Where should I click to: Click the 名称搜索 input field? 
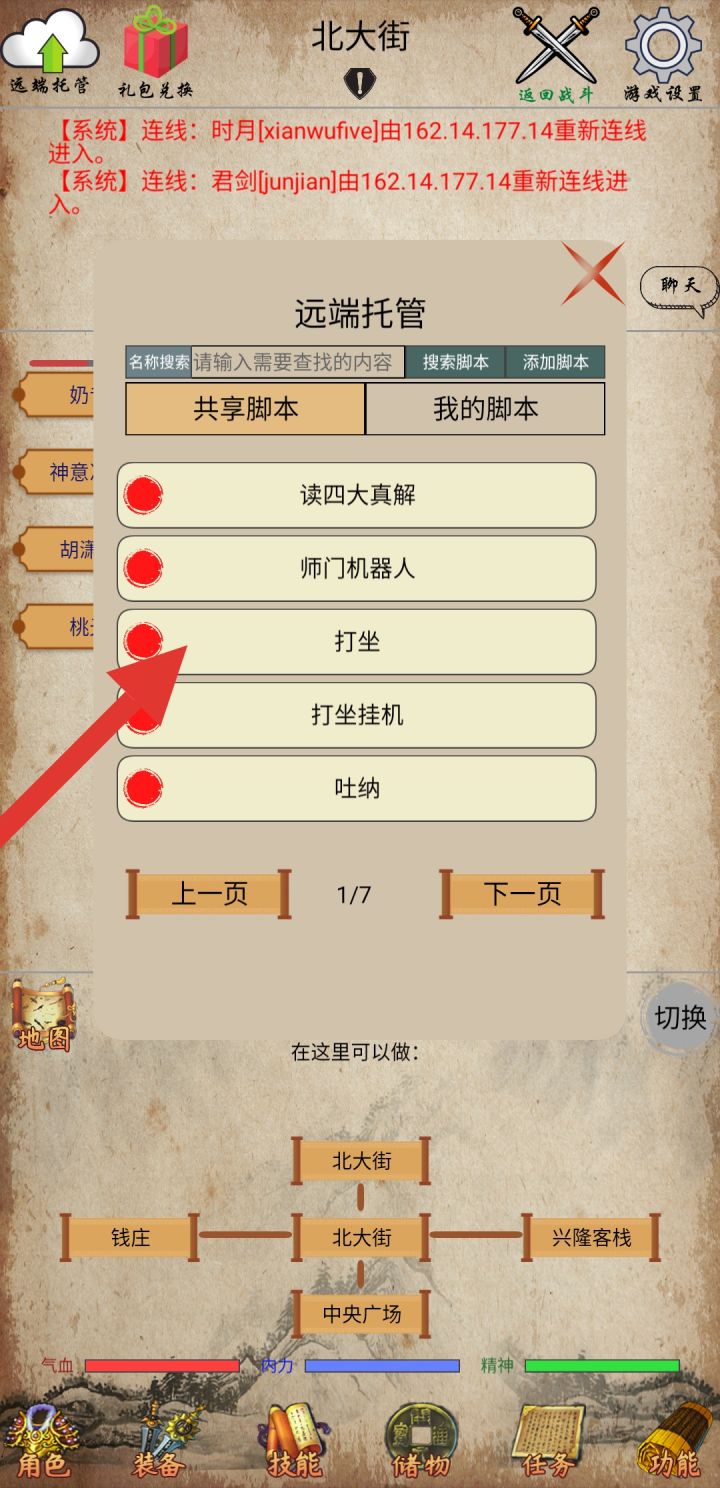298,362
